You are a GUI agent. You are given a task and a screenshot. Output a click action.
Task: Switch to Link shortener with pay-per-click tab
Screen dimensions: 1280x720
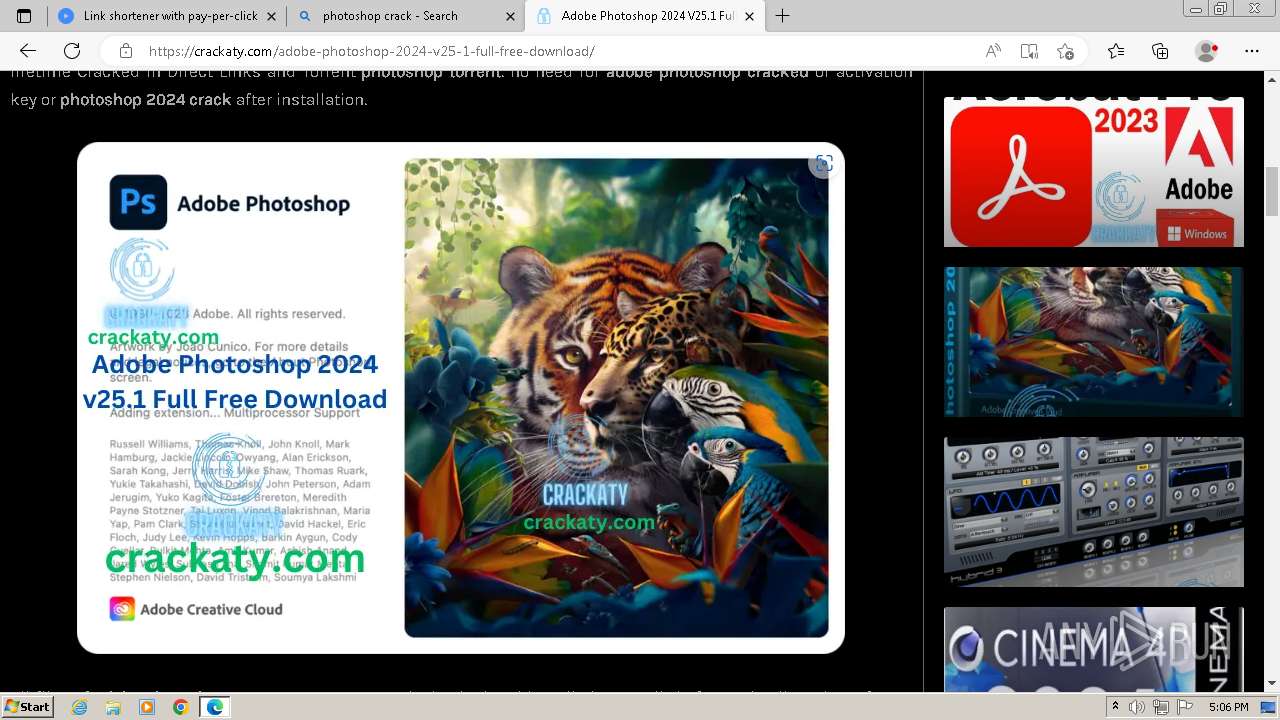point(166,16)
